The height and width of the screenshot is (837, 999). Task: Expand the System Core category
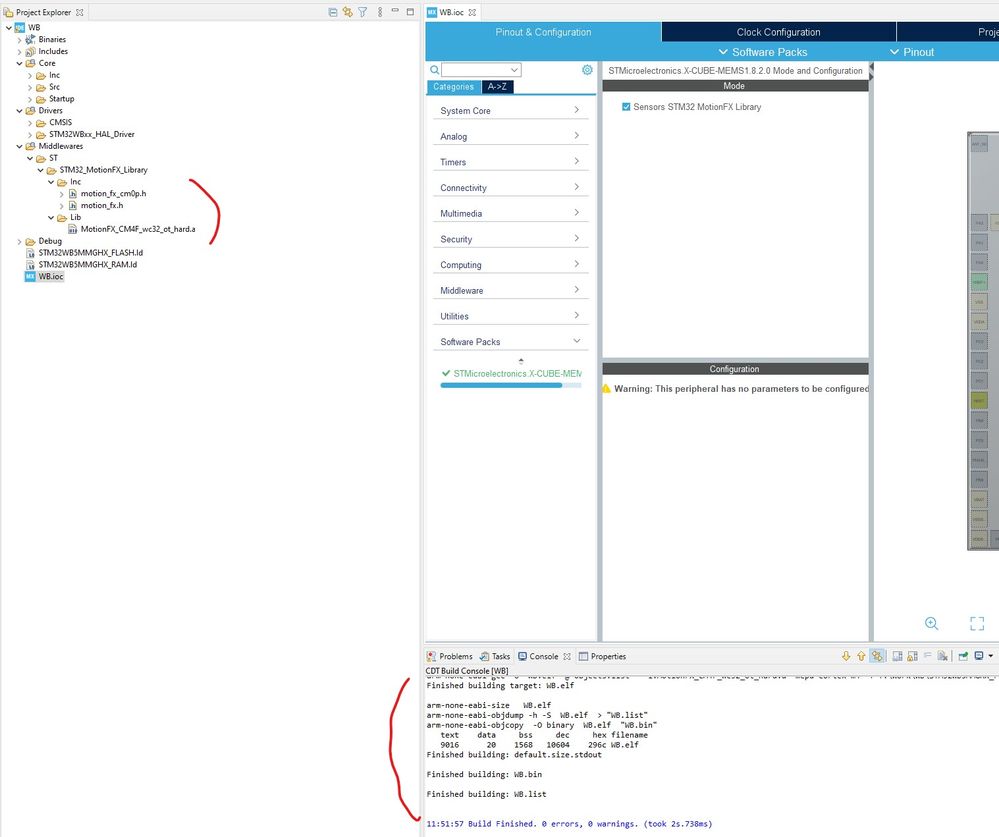510,111
